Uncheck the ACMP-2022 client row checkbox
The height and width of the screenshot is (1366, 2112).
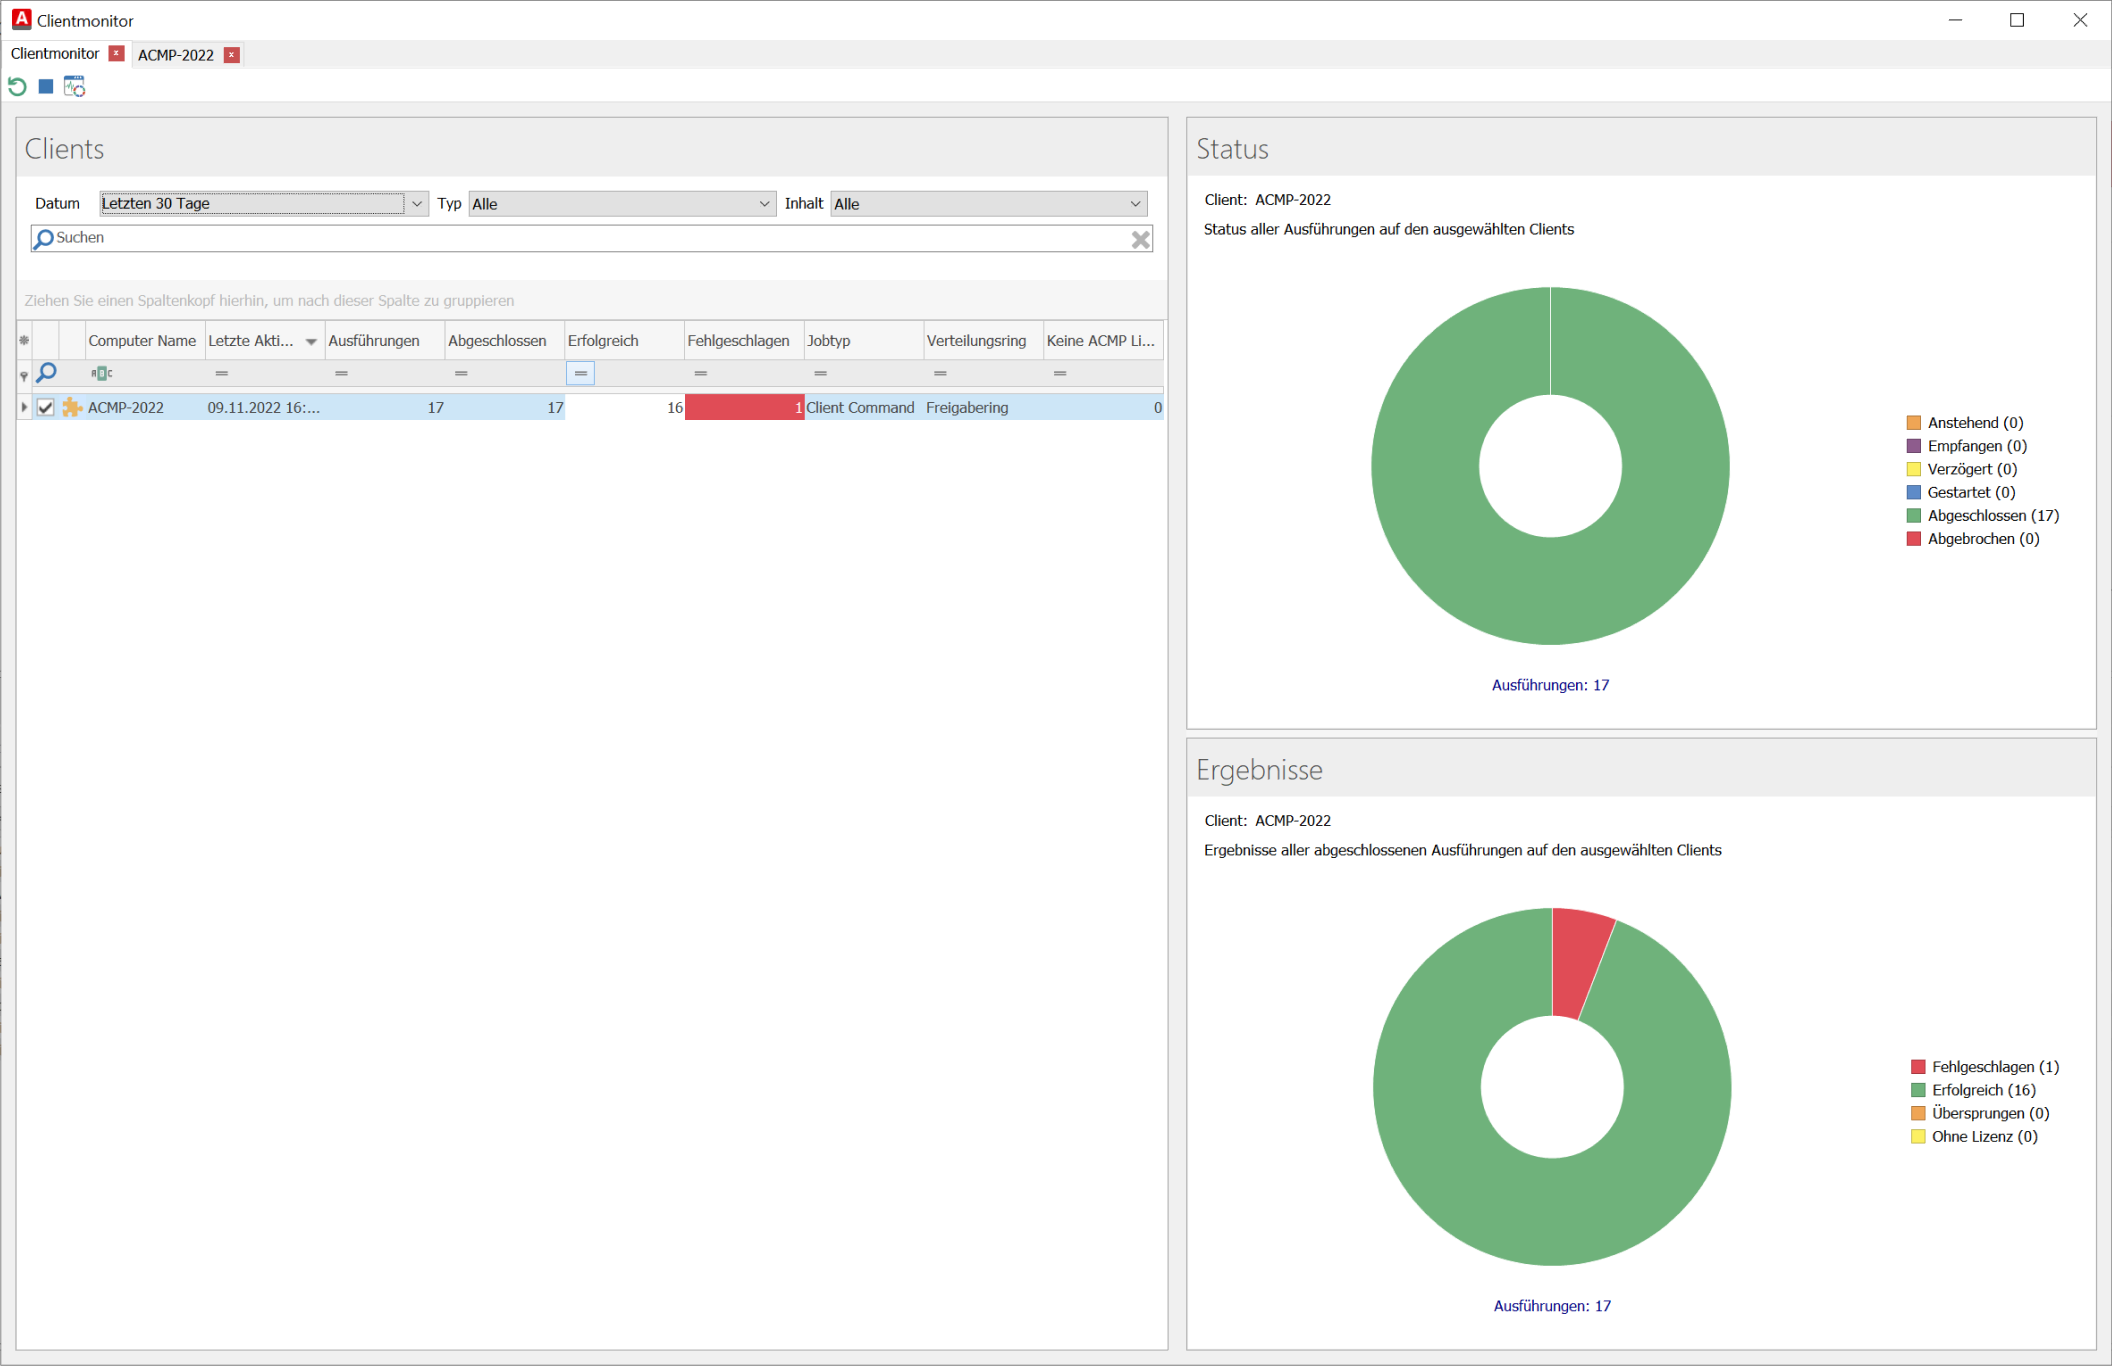tap(45, 407)
